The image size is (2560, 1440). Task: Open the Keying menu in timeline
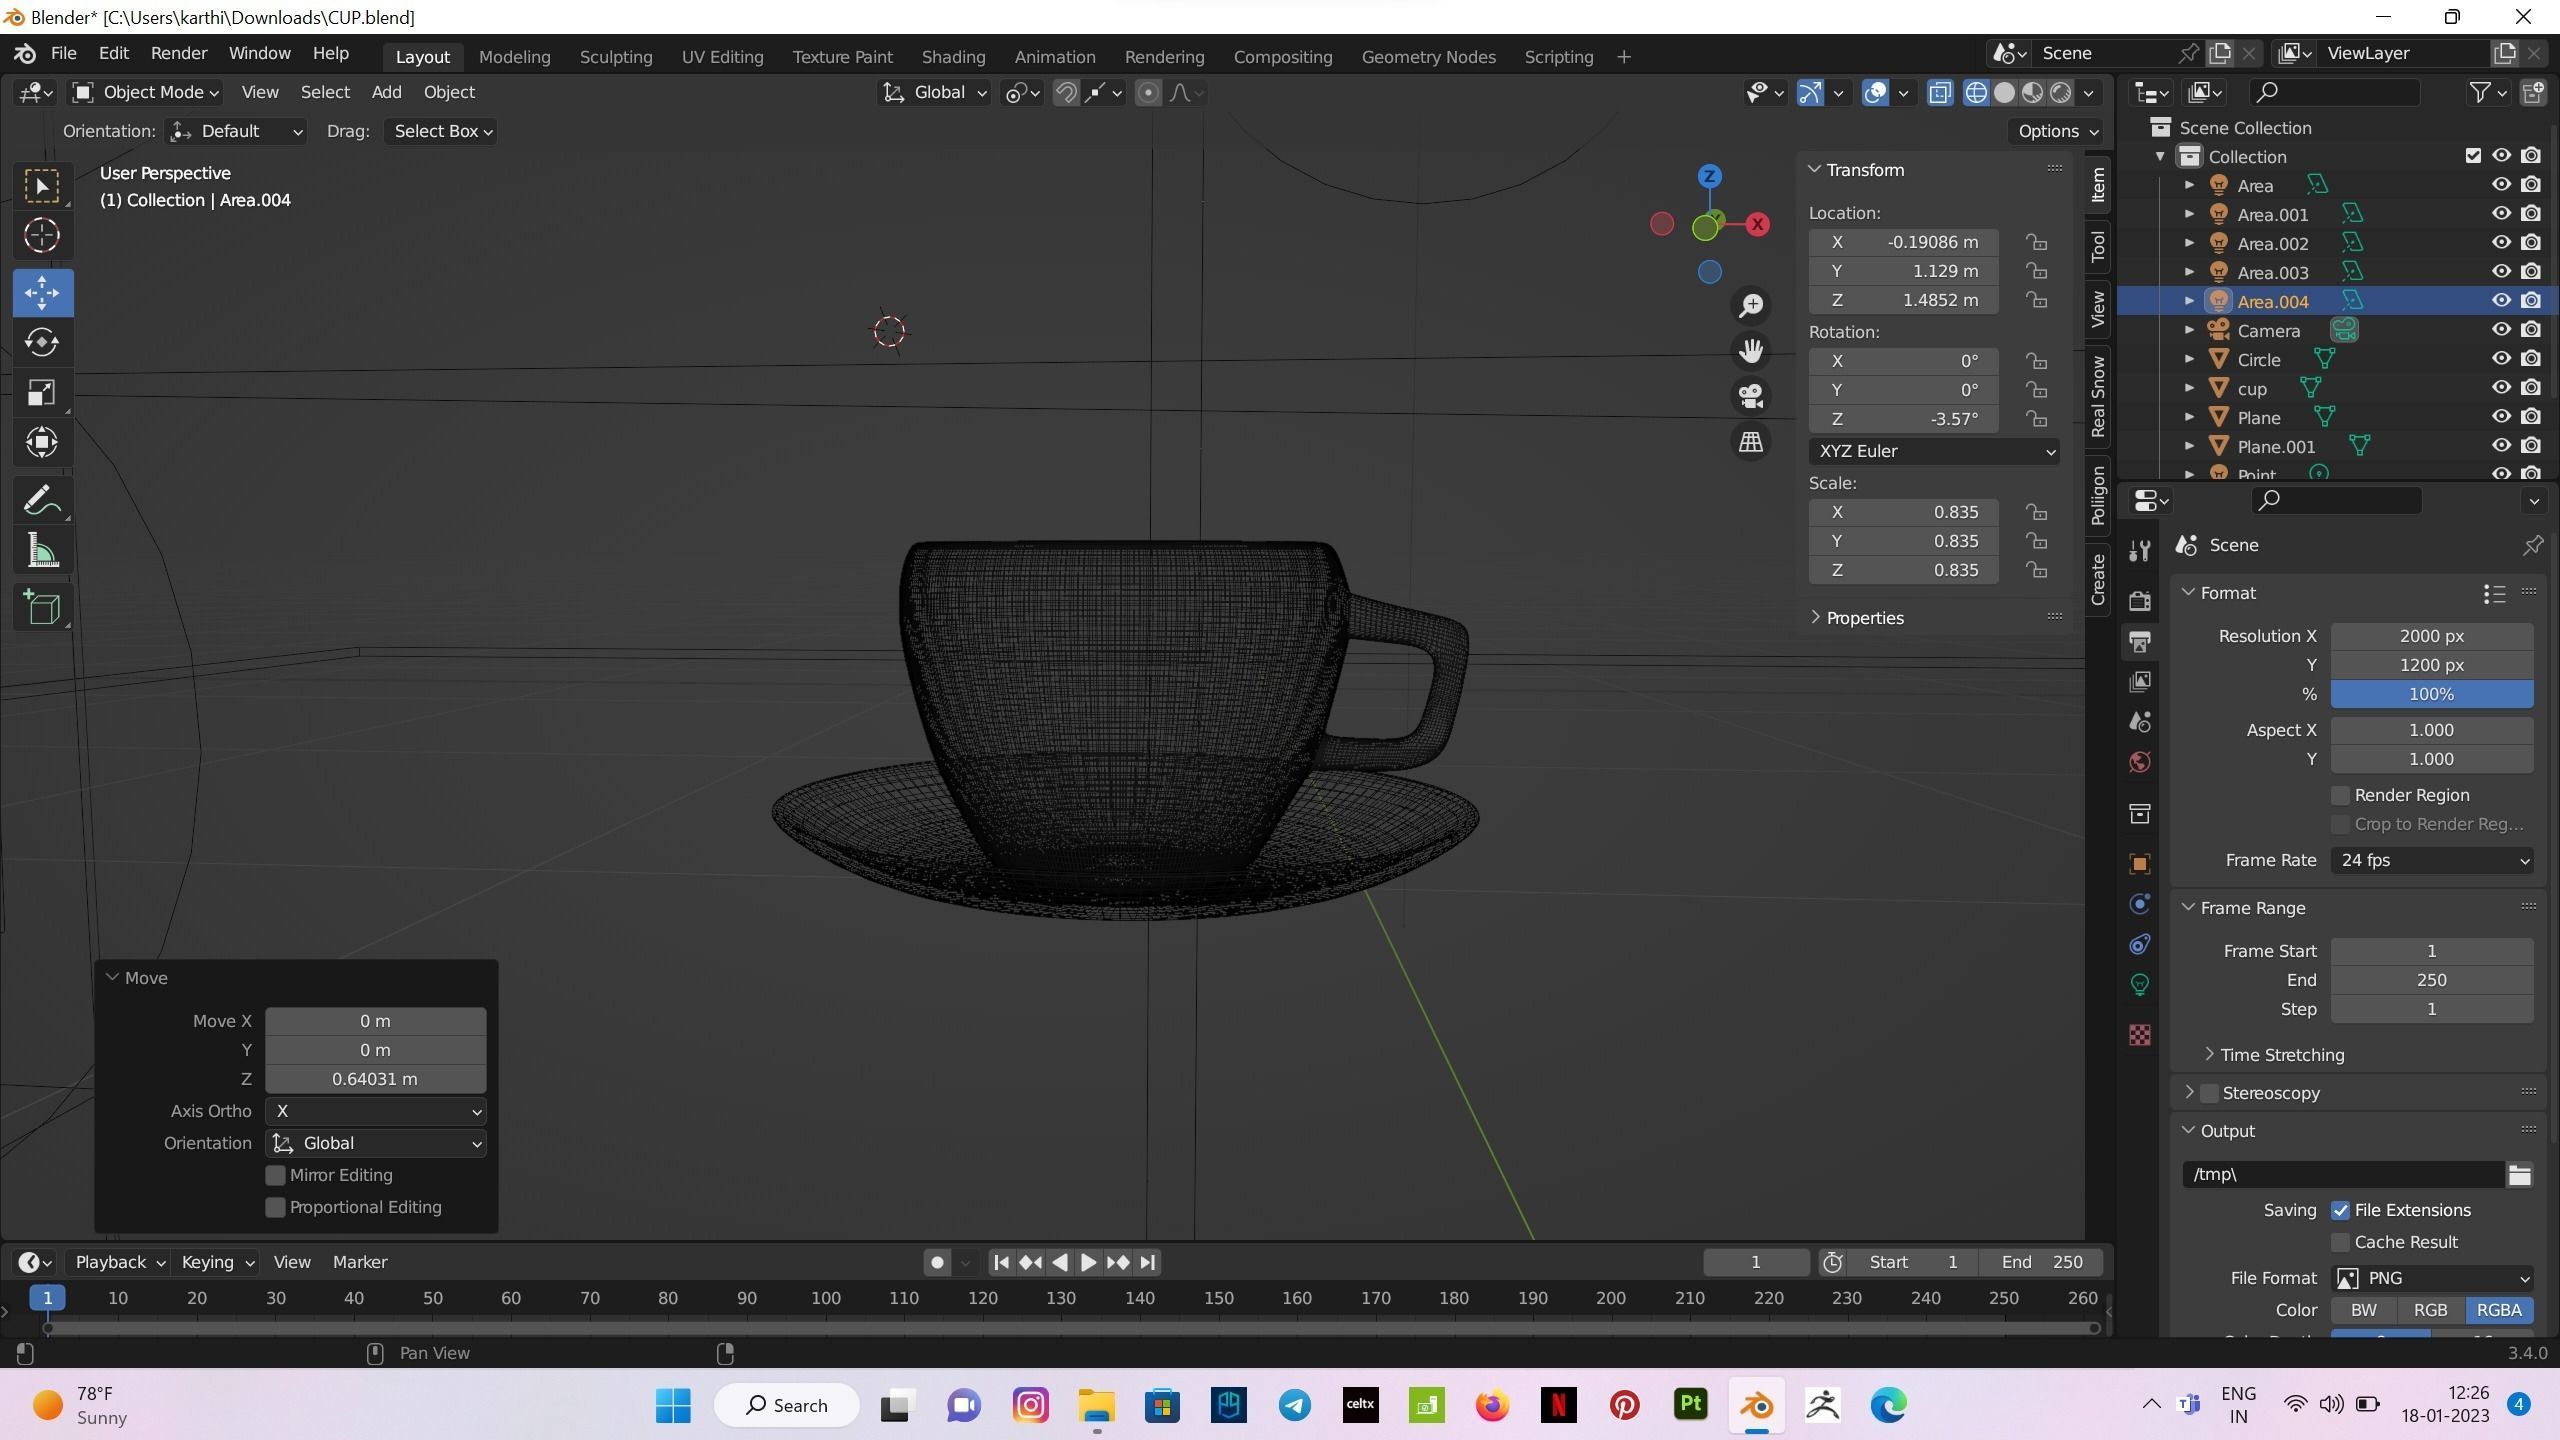(217, 1263)
